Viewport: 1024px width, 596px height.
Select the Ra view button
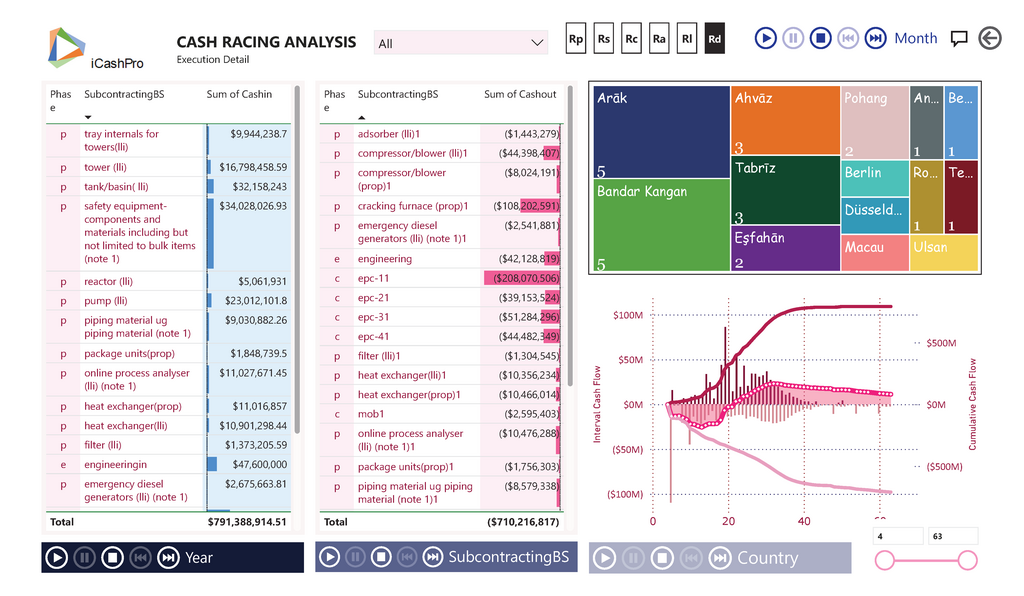click(659, 38)
